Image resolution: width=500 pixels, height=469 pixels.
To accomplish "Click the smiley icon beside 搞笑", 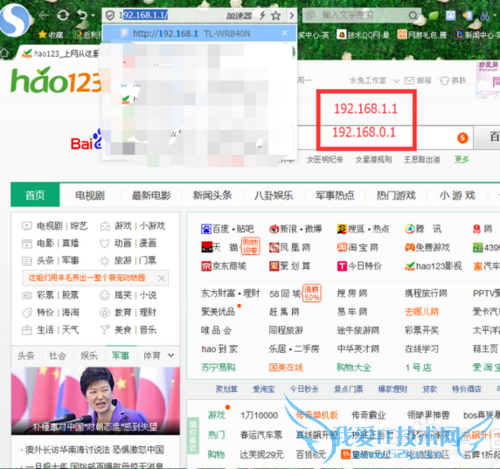I will pos(104,295).
